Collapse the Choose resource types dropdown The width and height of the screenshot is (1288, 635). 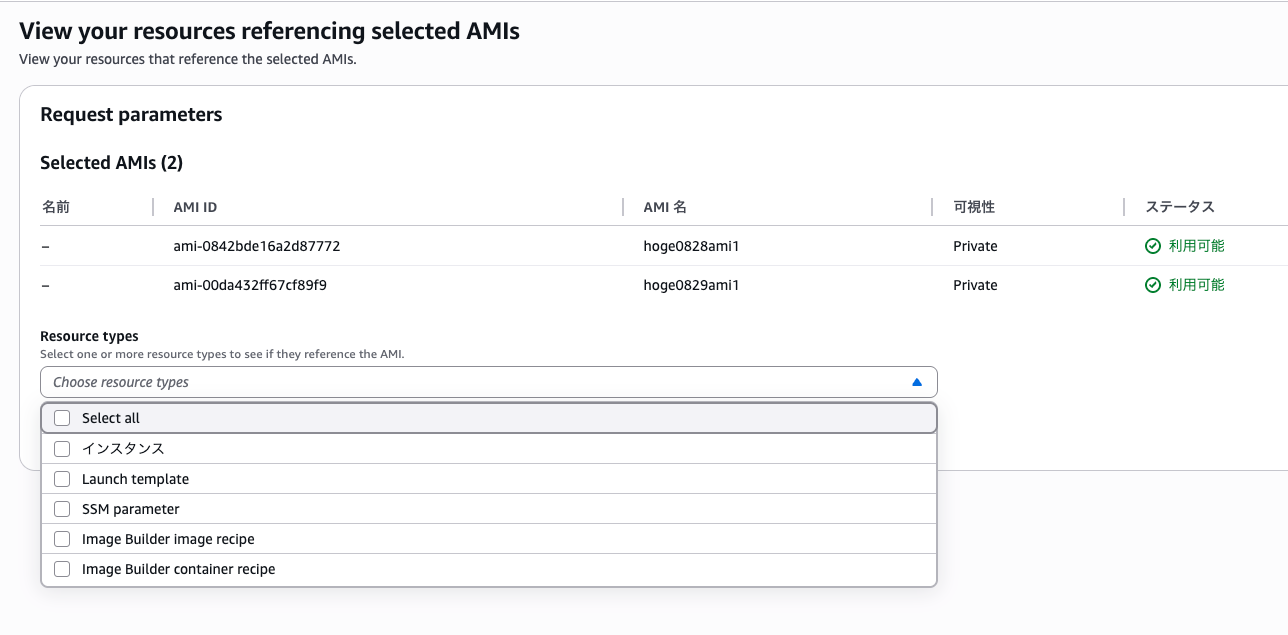489,382
